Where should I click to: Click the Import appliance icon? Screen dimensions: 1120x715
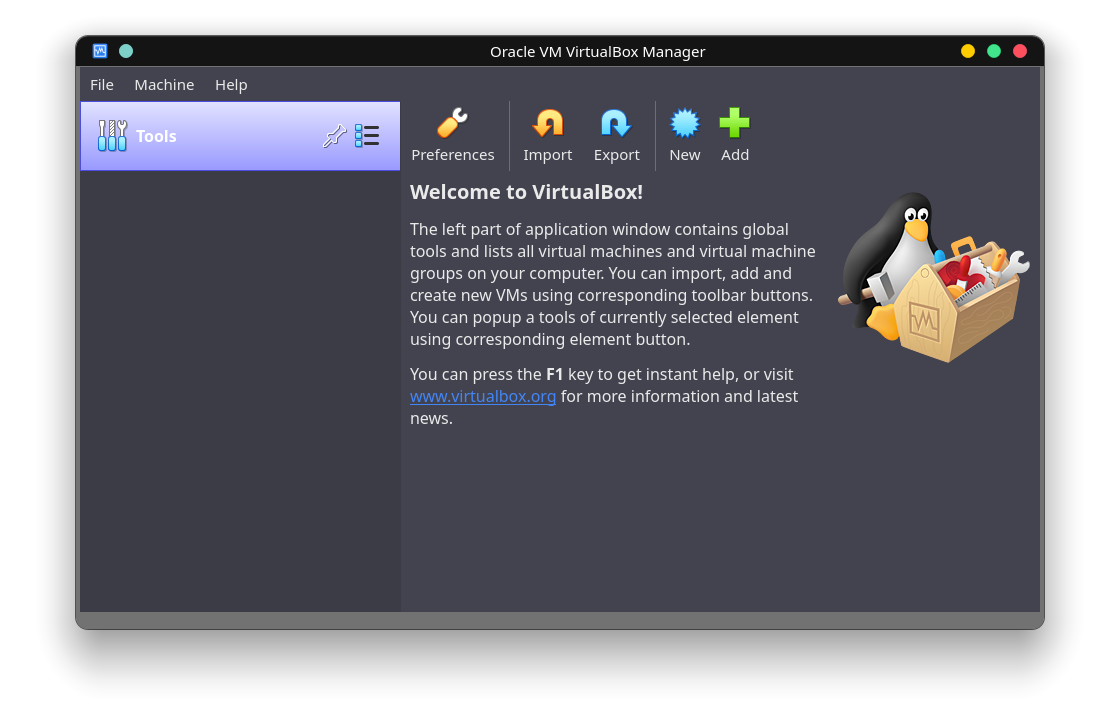click(547, 123)
